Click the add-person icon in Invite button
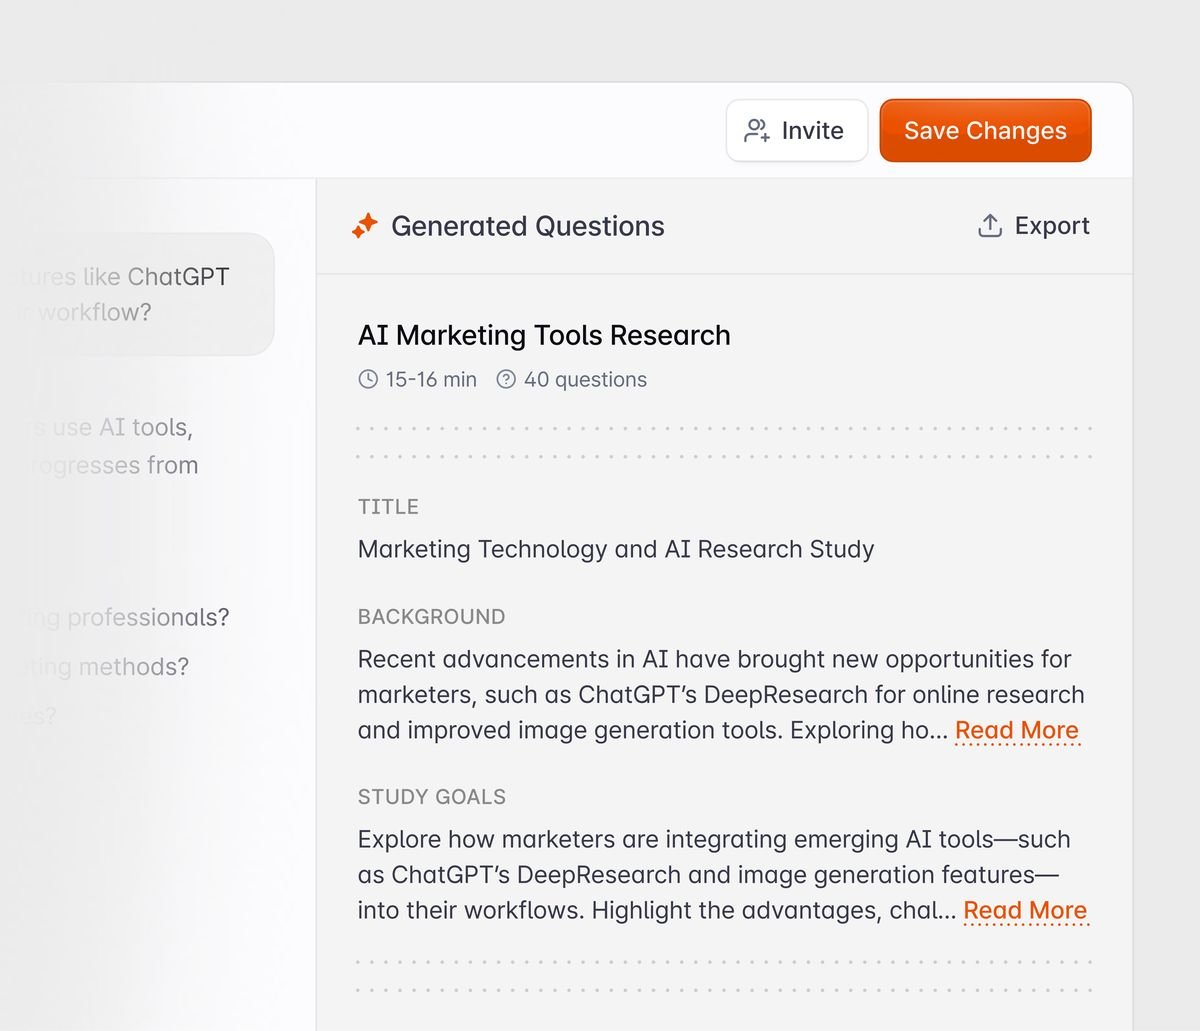This screenshot has height=1031, width=1200. click(757, 130)
